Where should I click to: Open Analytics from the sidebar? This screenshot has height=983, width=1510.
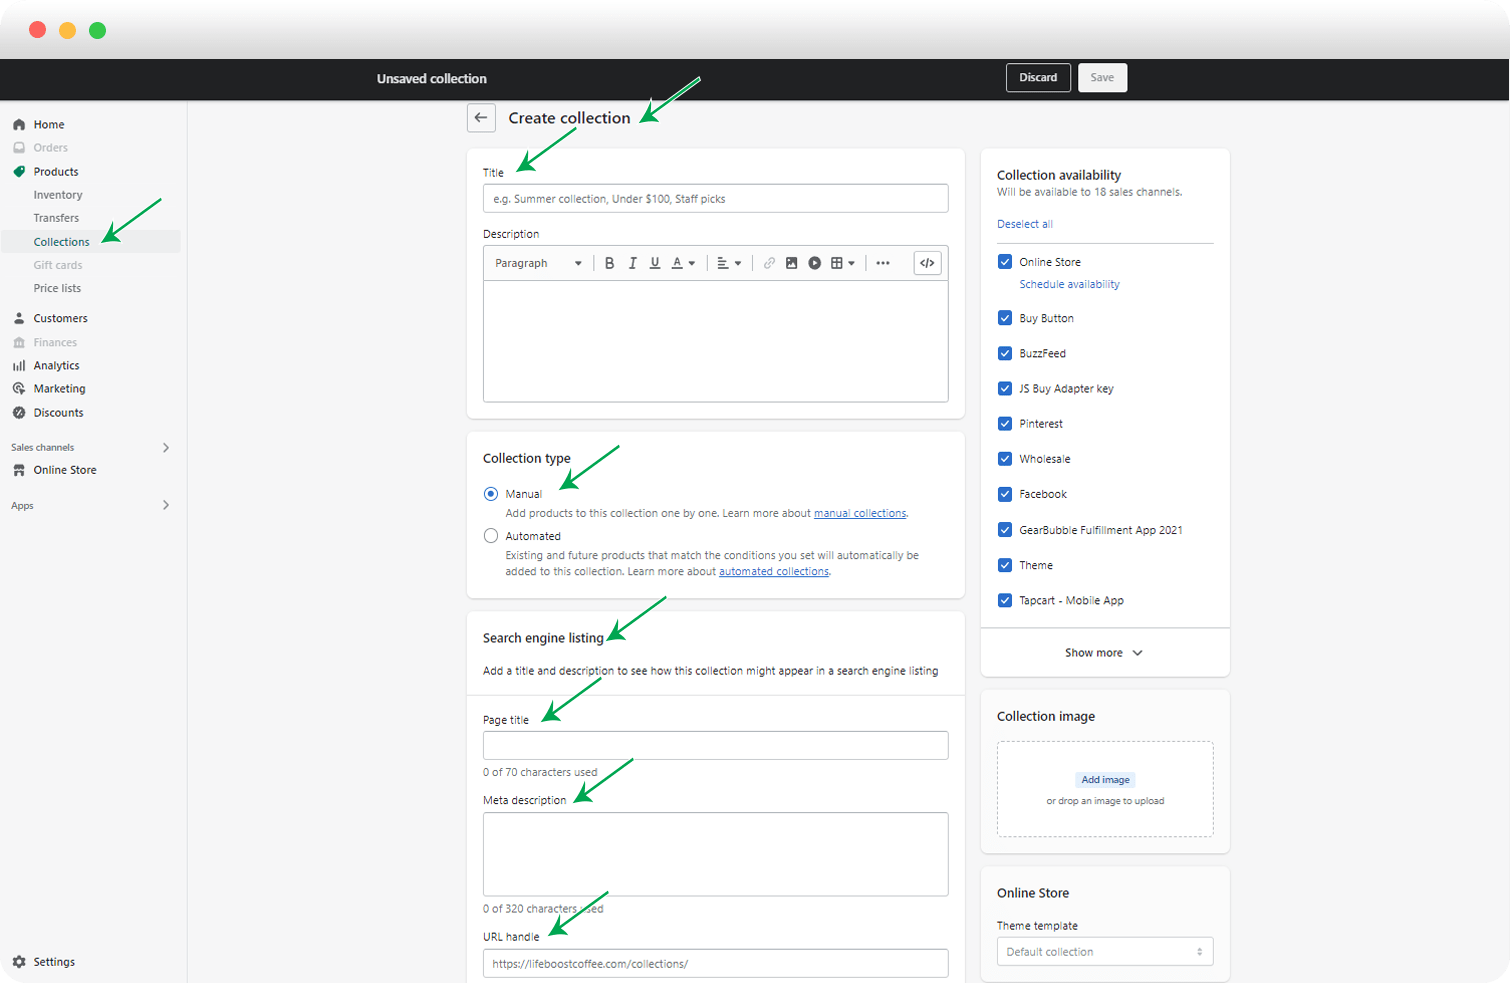click(x=56, y=365)
